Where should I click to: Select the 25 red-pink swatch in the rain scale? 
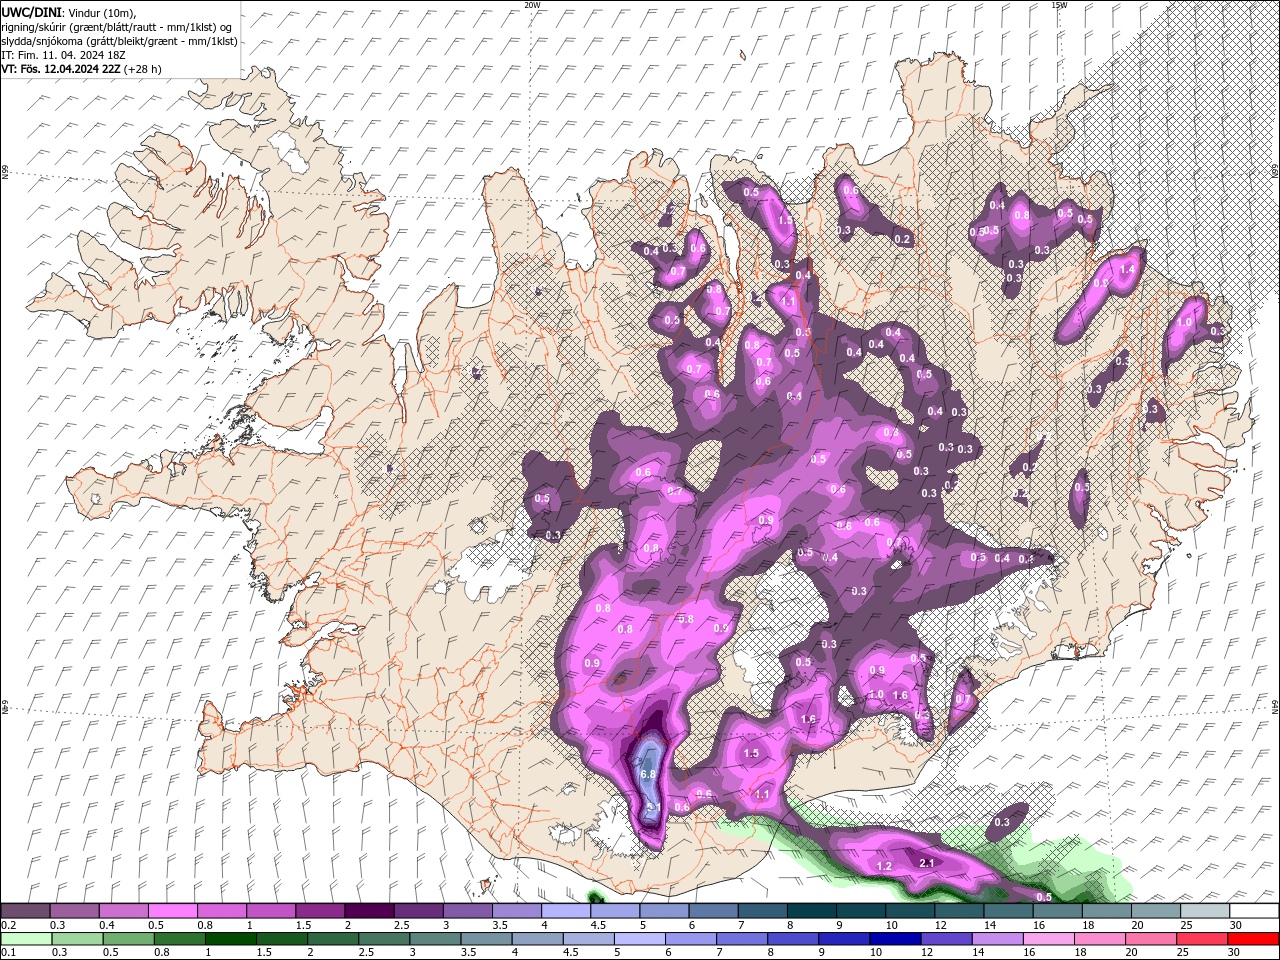(1201, 939)
